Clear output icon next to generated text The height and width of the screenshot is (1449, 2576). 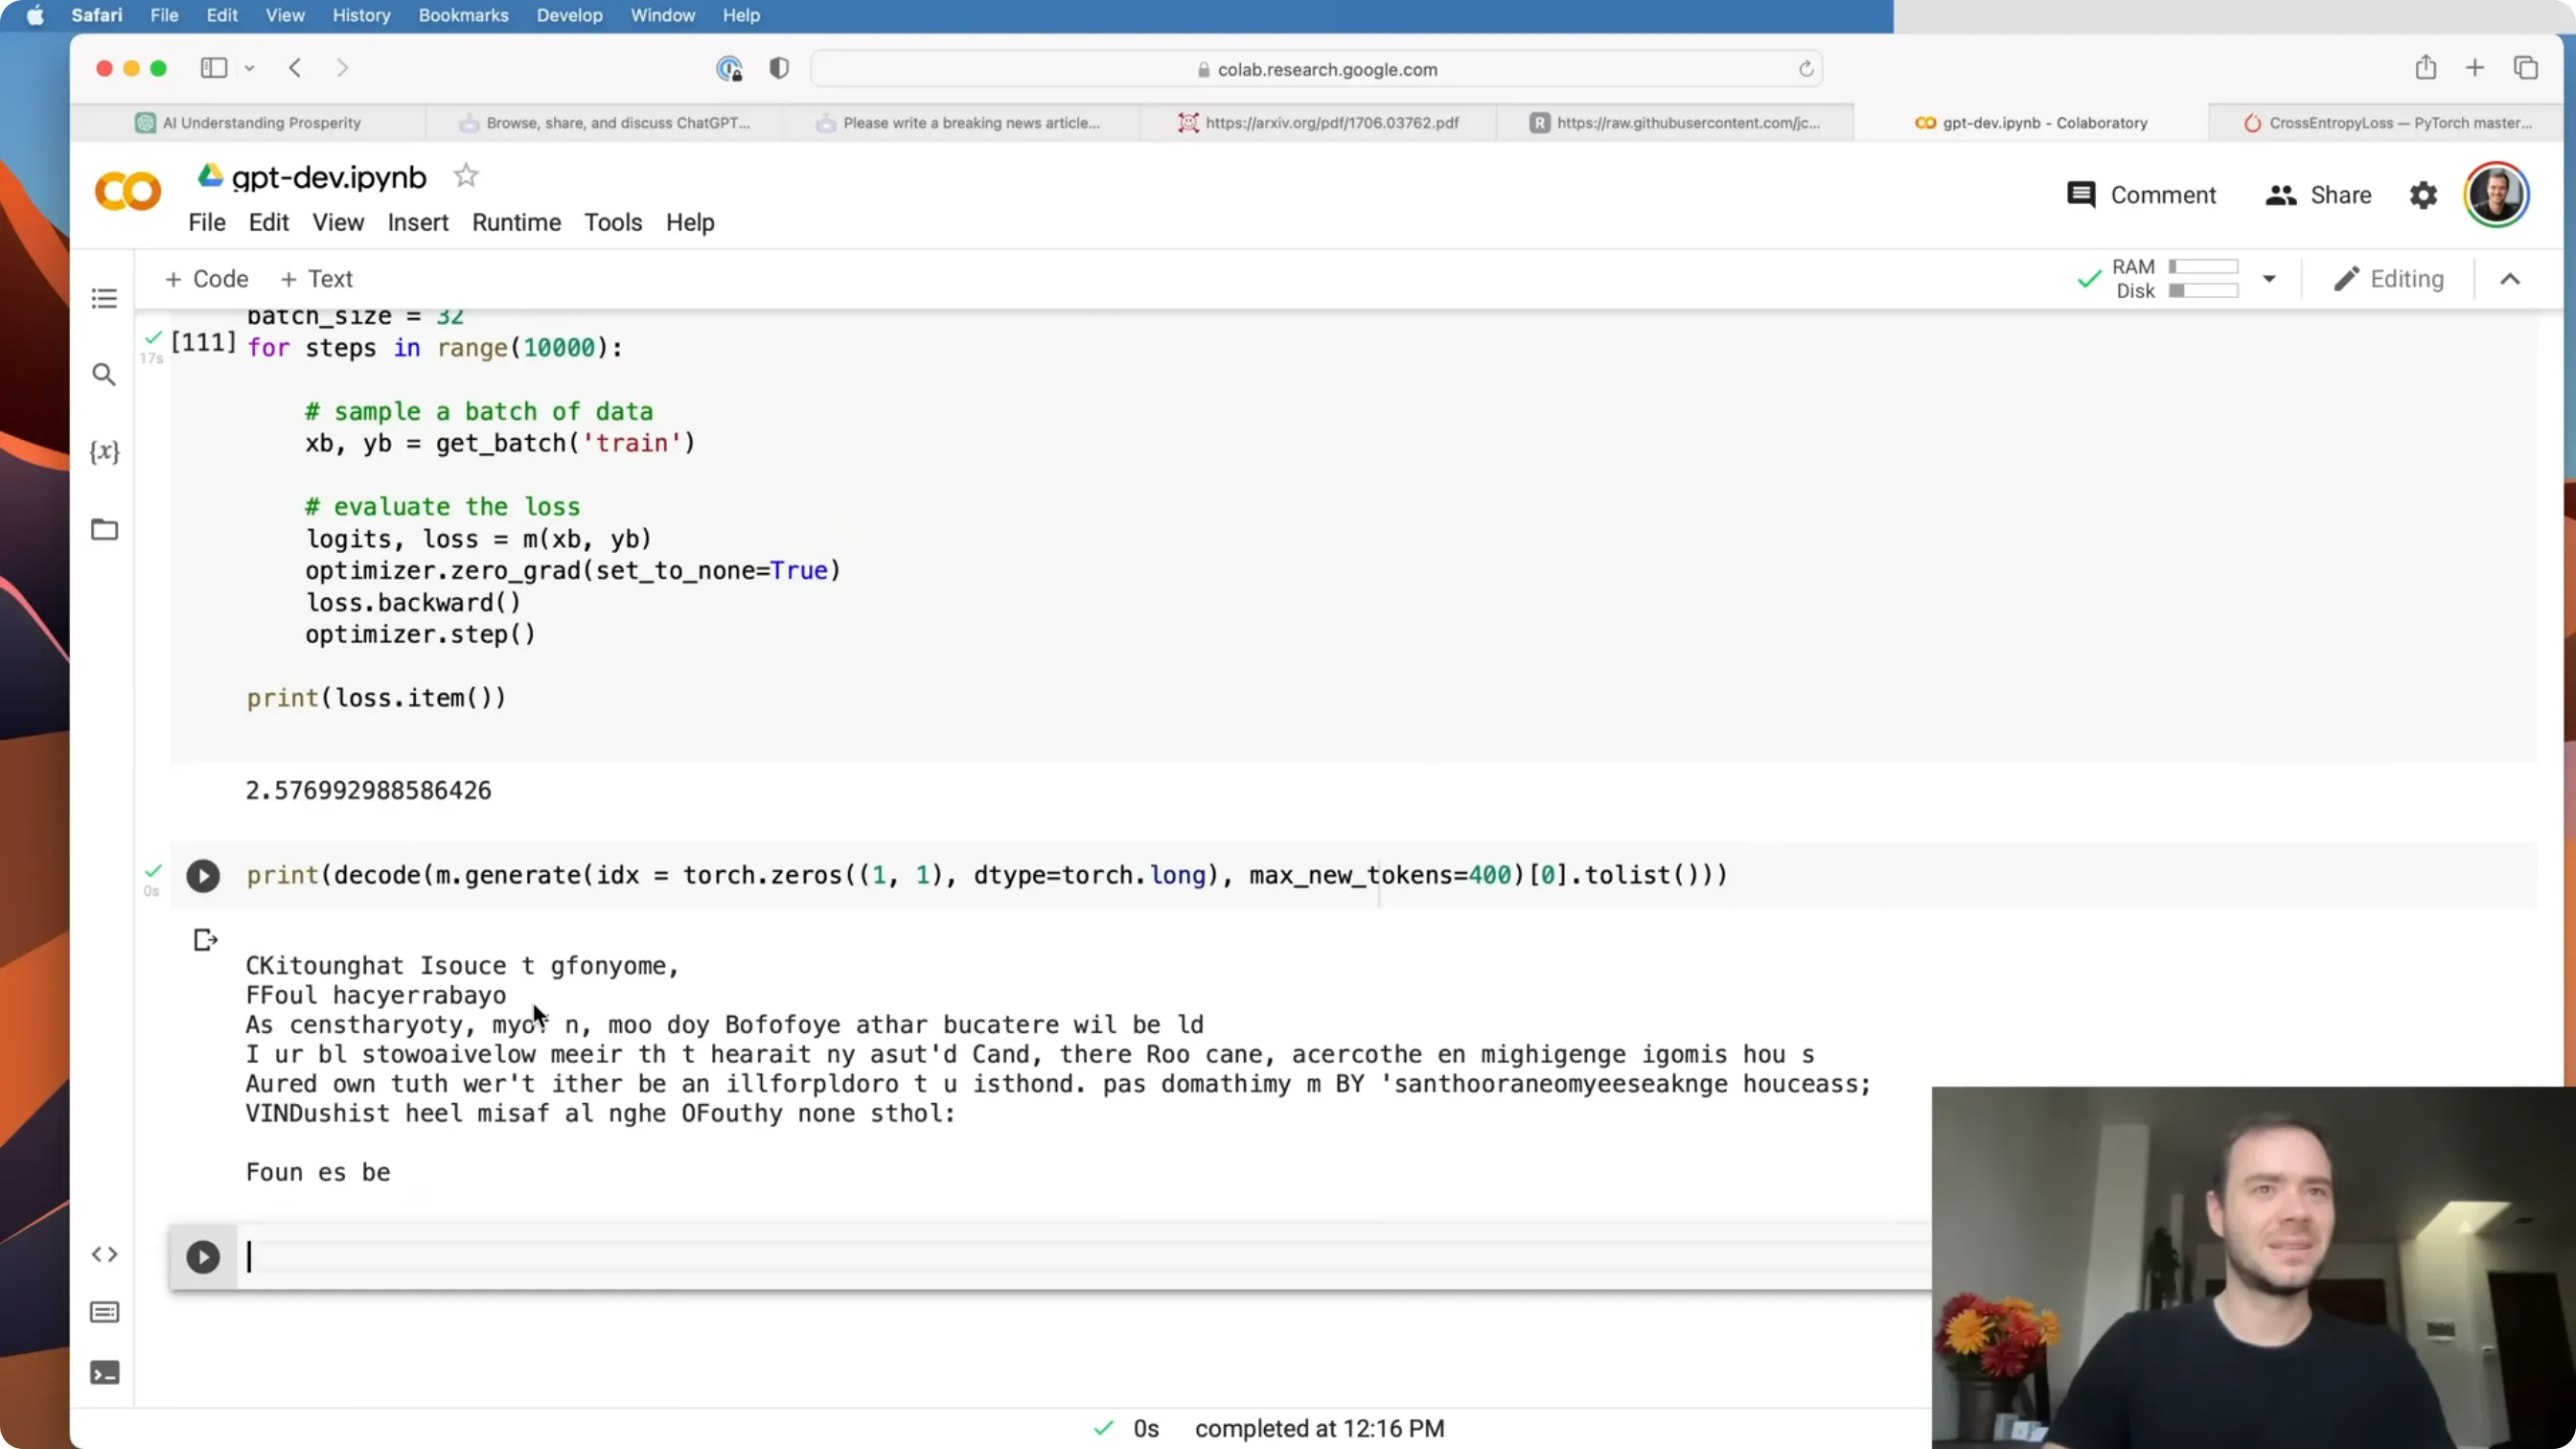205,940
